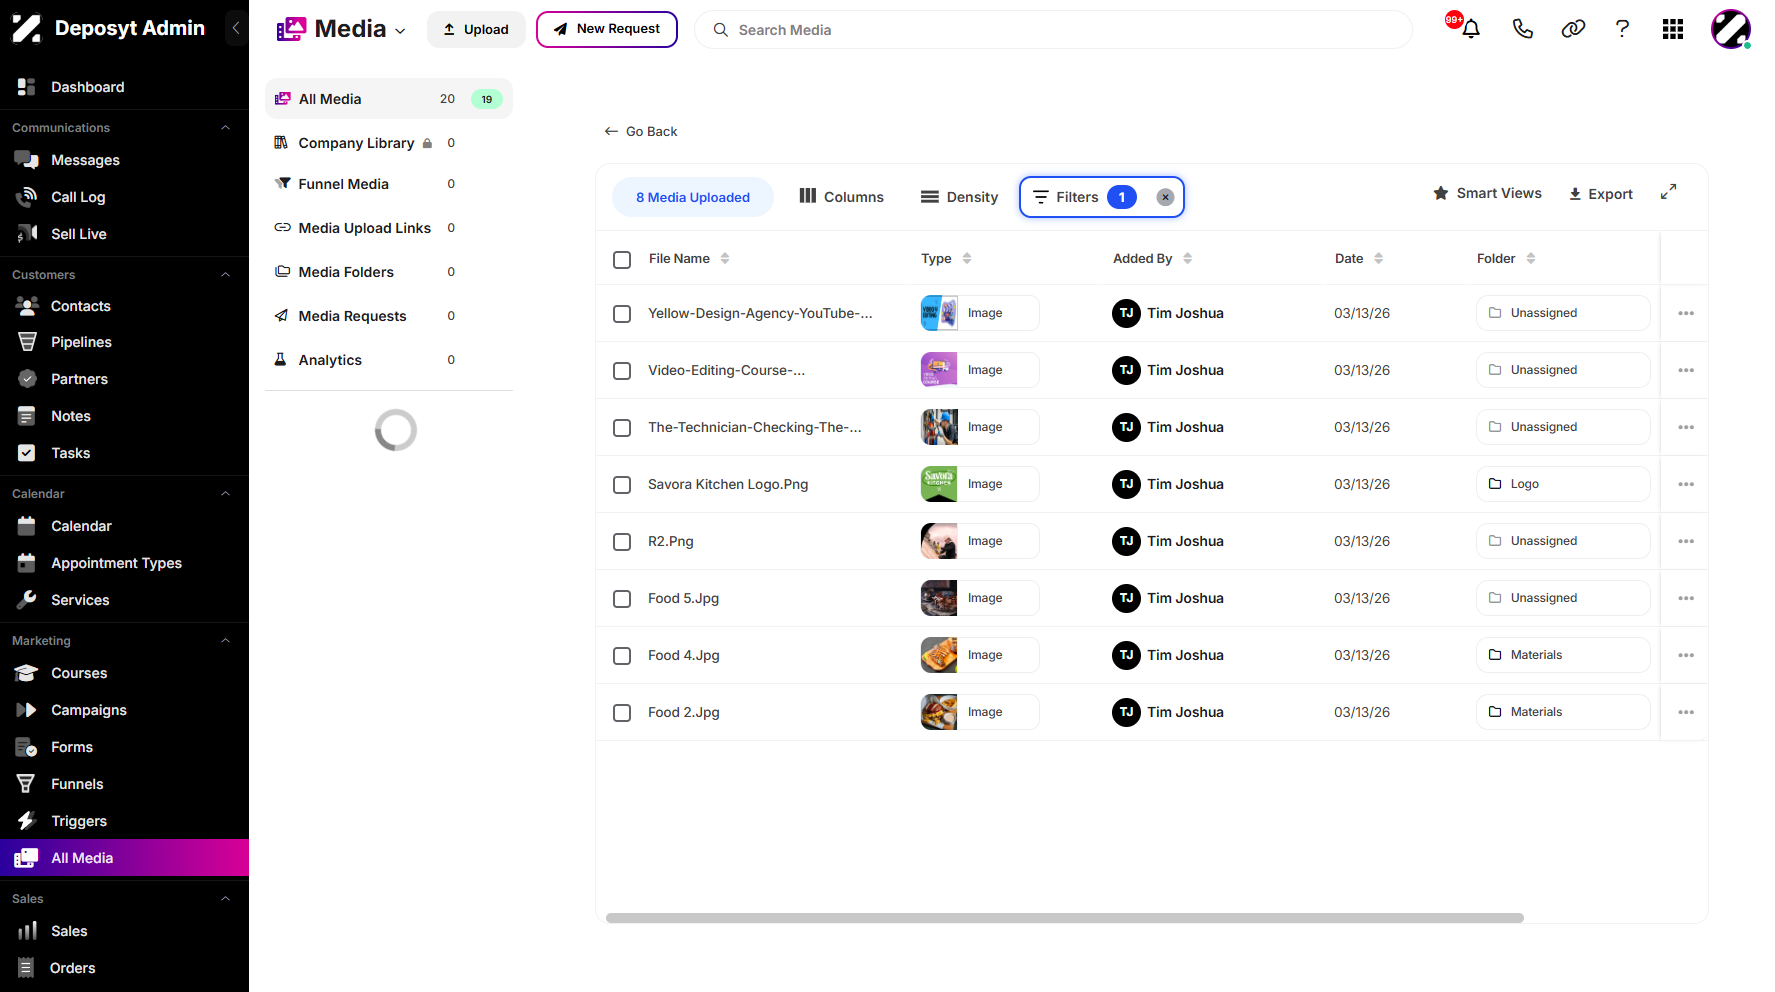Click the link chain icon in header
1775x992 pixels.
click(x=1573, y=29)
